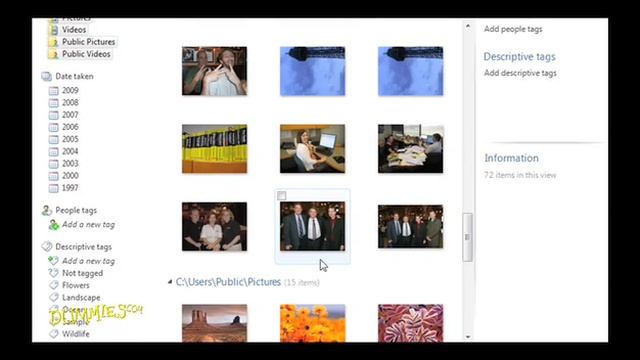Image resolution: width=640 pixels, height=360 pixels.
Task: Select the four men in suits thumbnail
Action: 410,227
